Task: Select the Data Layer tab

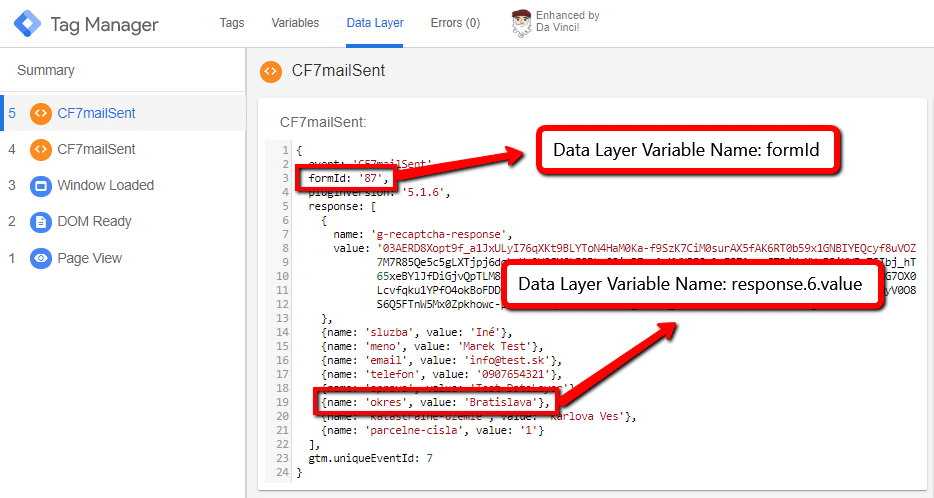Action: click(375, 23)
